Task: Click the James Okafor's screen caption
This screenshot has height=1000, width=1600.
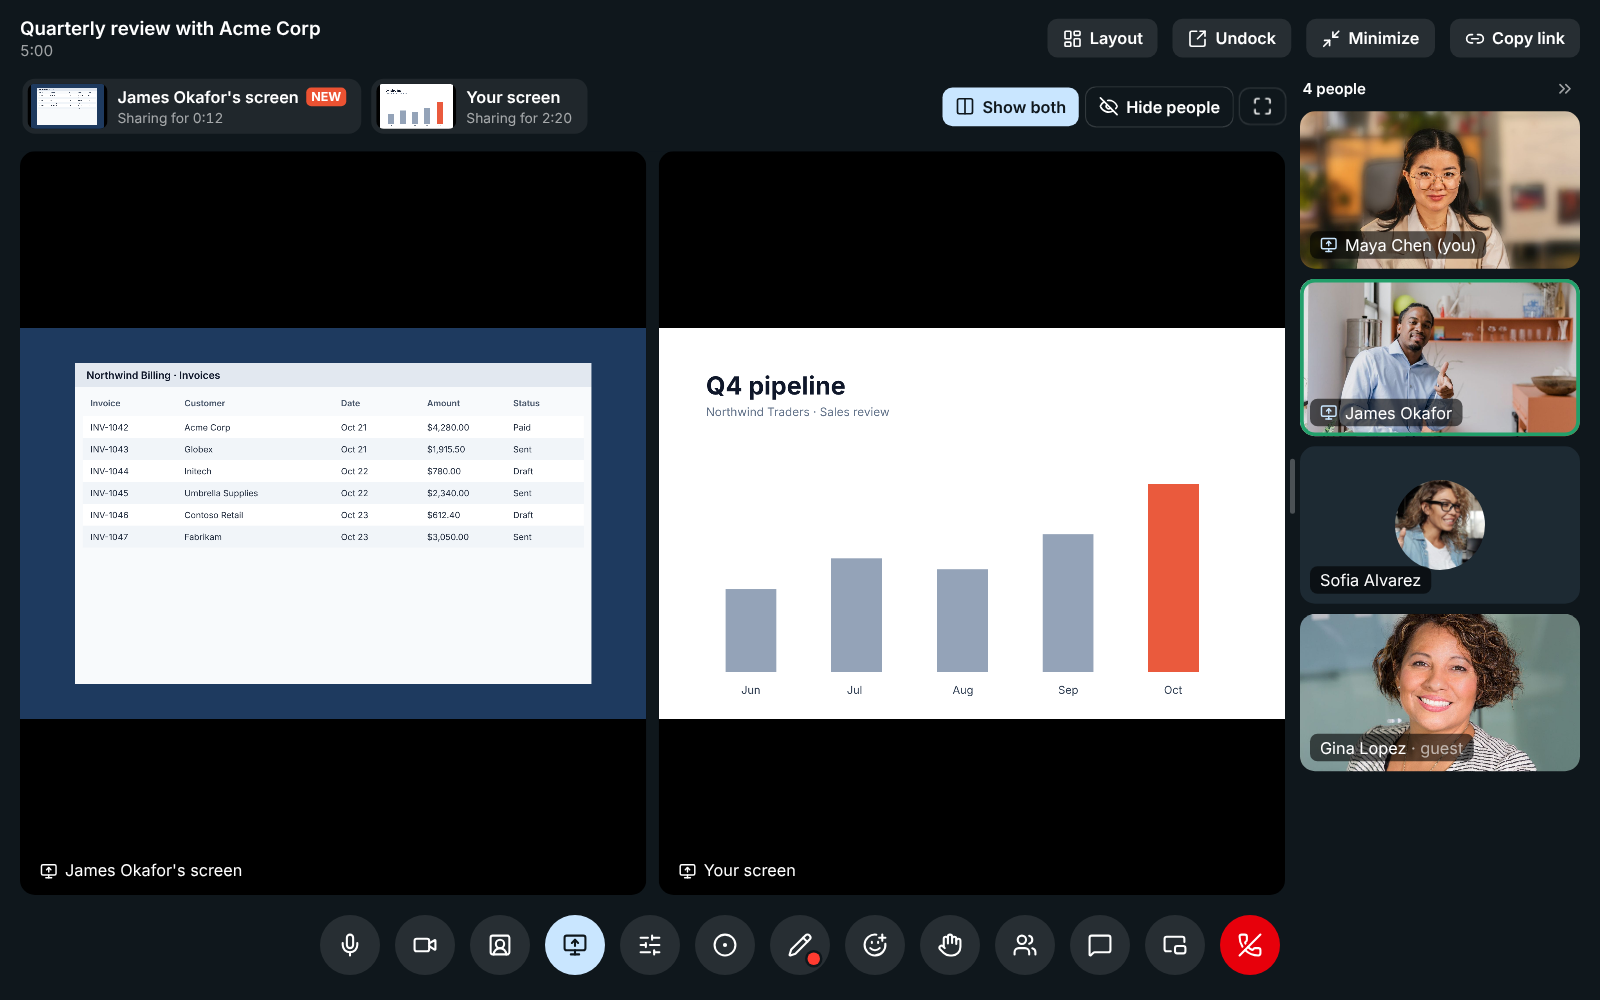Action: coord(153,871)
